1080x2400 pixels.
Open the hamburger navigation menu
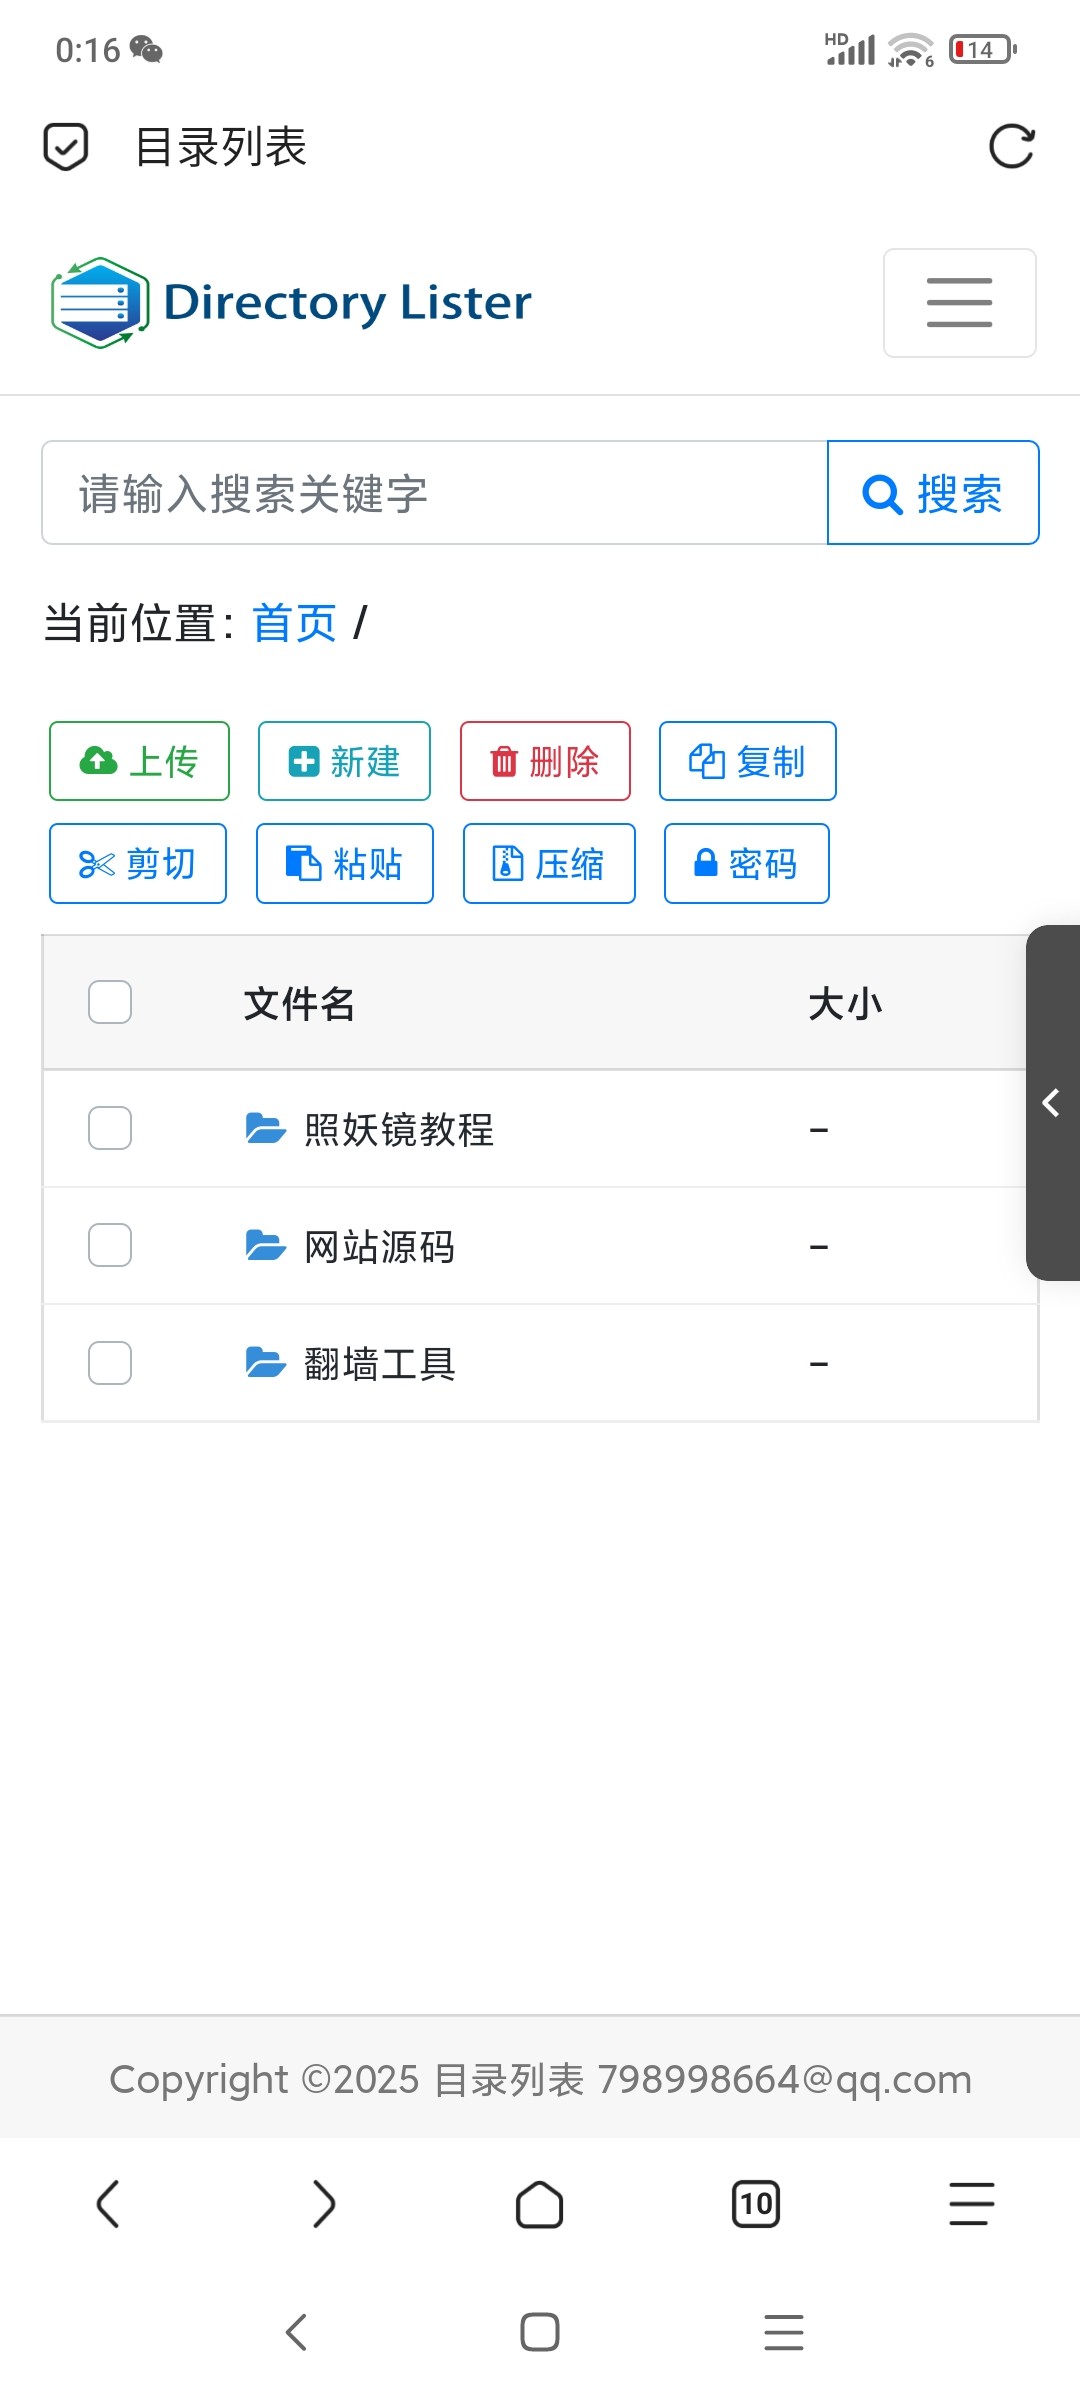(960, 303)
